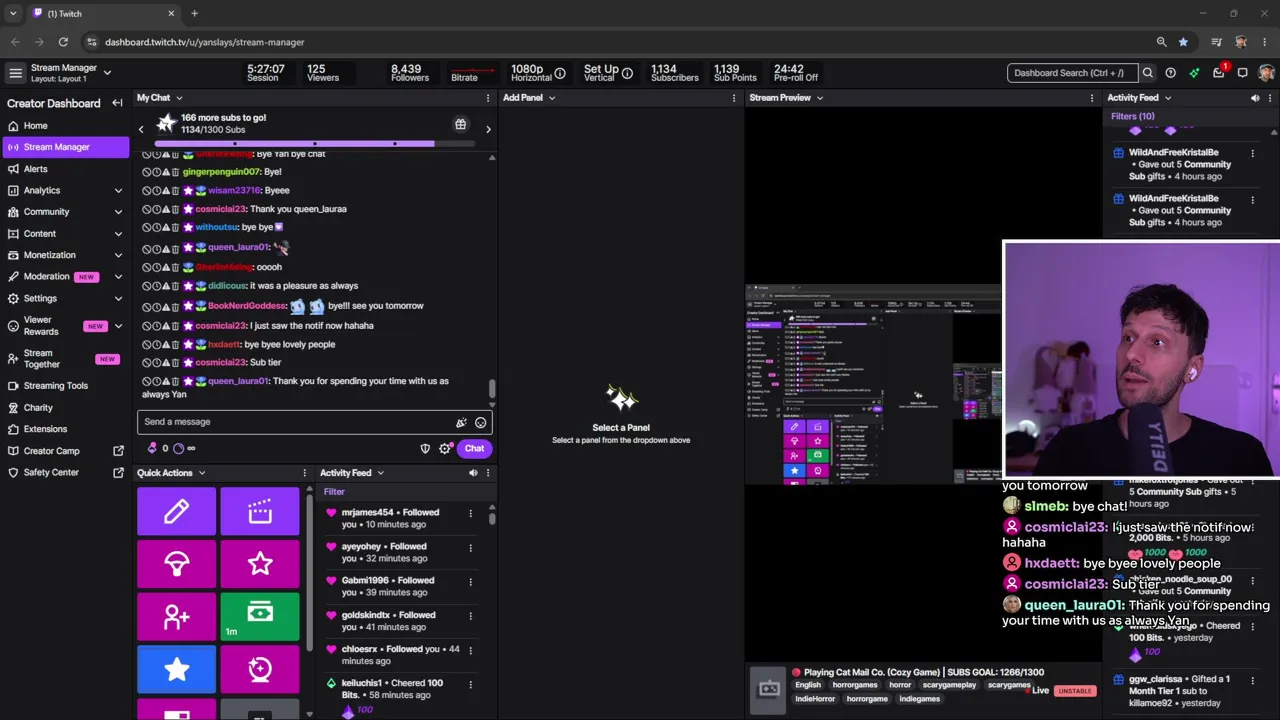
Task: Send the message with the Chat button
Action: click(474, 449)
